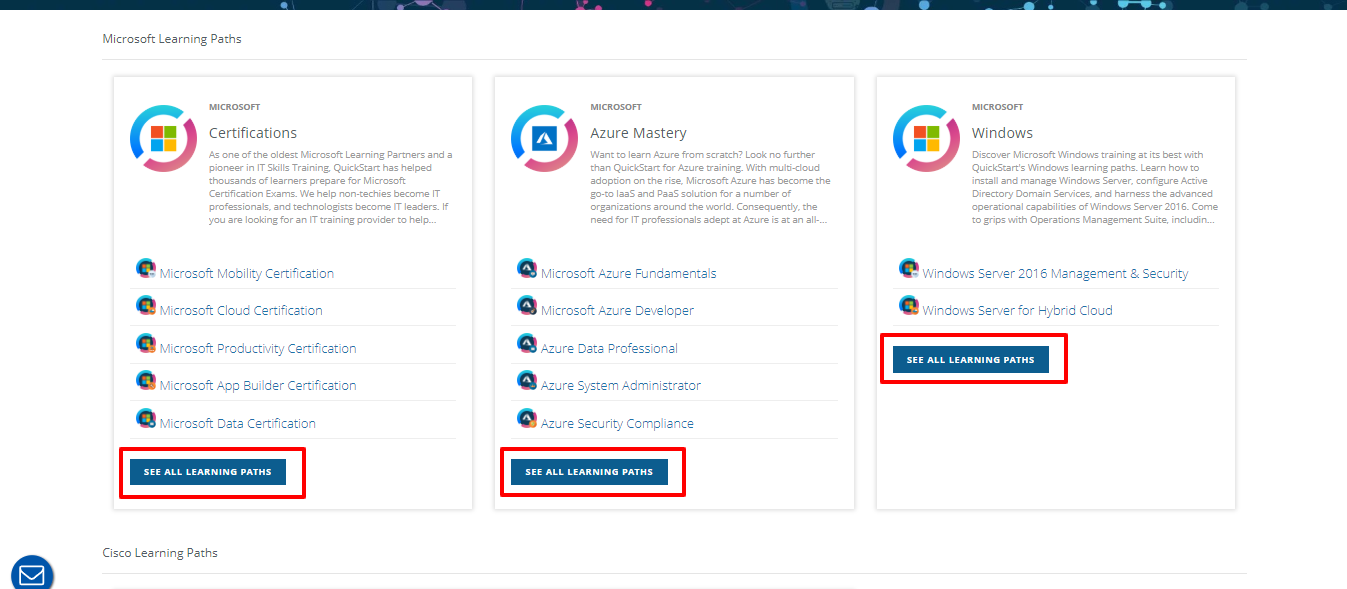Open the envelope chat widget at bottom left
Screen dimensions: 1347x589
pos(31,573)
